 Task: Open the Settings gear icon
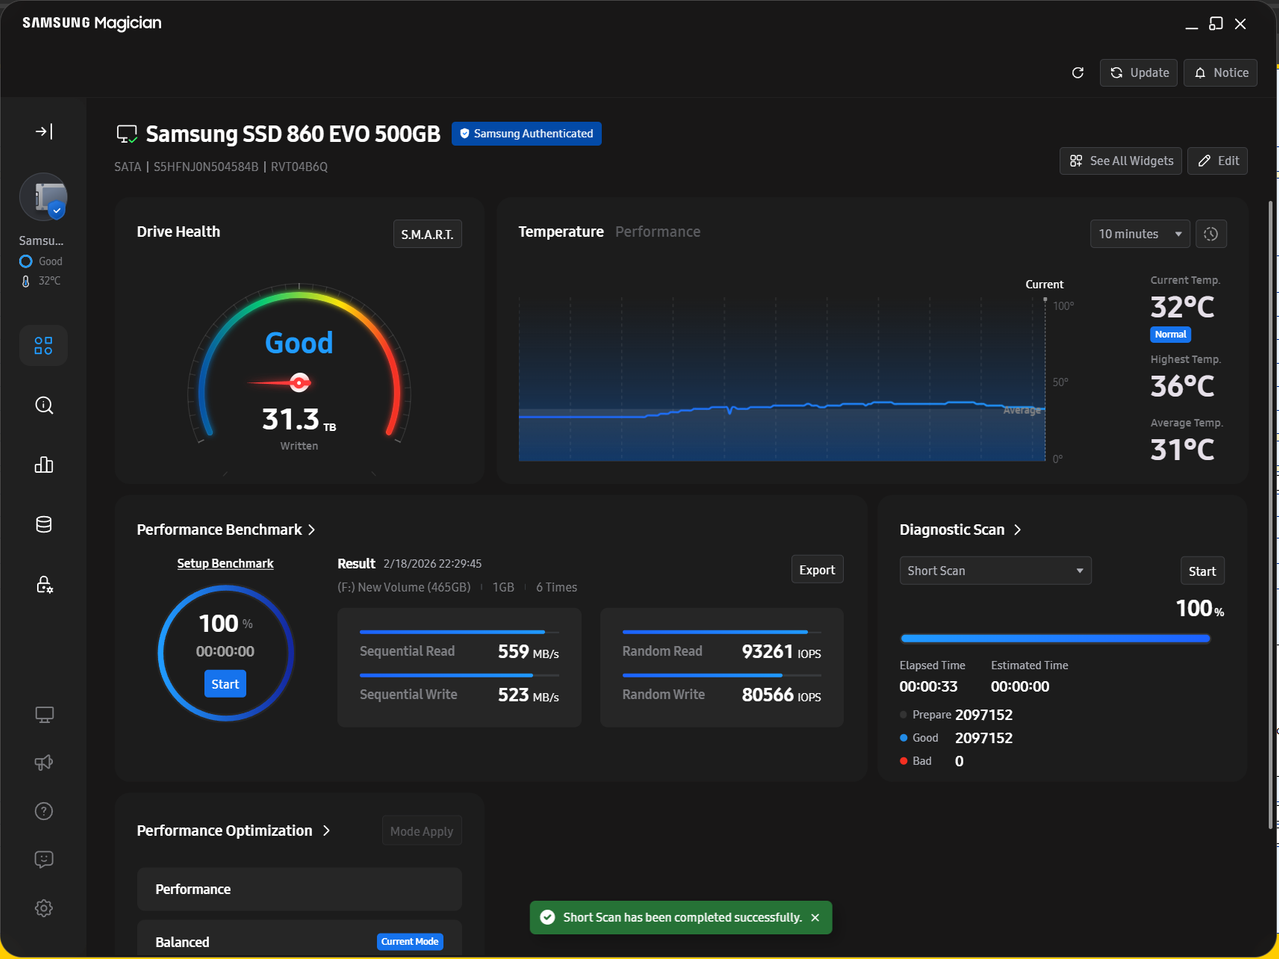coord(44,908)
